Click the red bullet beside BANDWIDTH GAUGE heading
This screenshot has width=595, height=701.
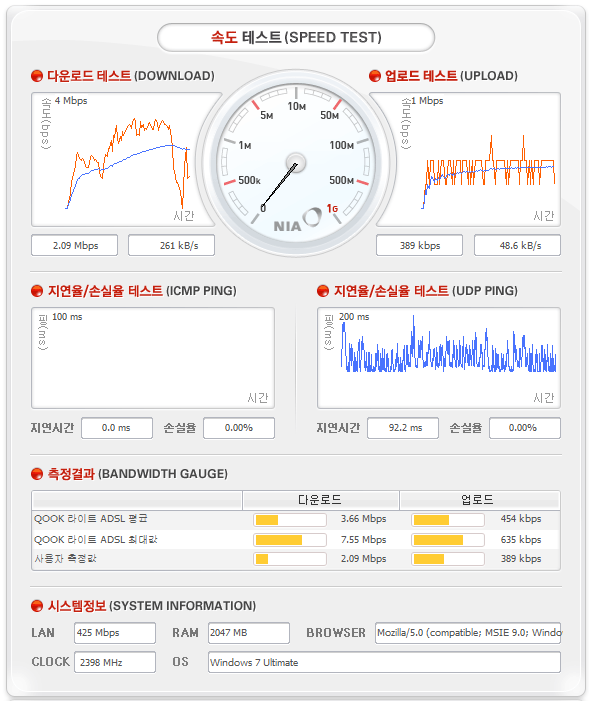point(37,474)
